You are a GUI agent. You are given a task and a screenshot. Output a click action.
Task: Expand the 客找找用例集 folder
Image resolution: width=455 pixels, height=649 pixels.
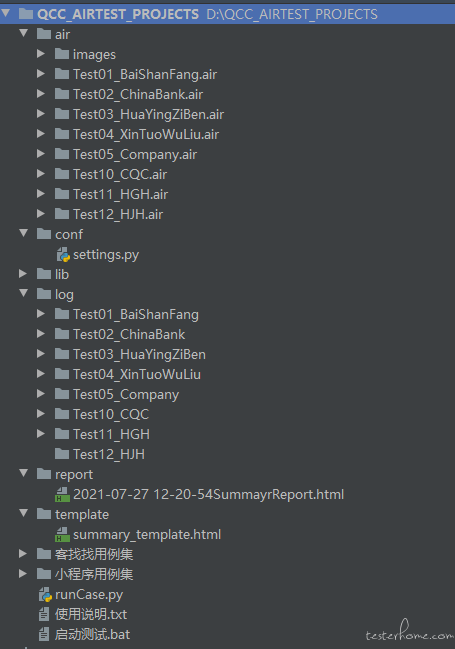(x=23, y=553)
